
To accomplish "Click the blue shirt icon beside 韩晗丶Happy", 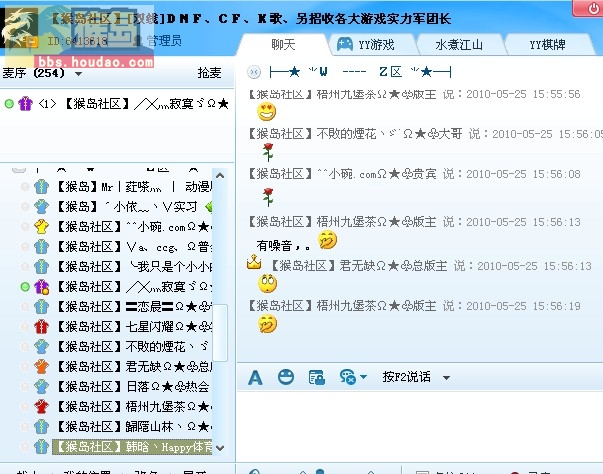I will pyautogui.click(x=41, y=447).
